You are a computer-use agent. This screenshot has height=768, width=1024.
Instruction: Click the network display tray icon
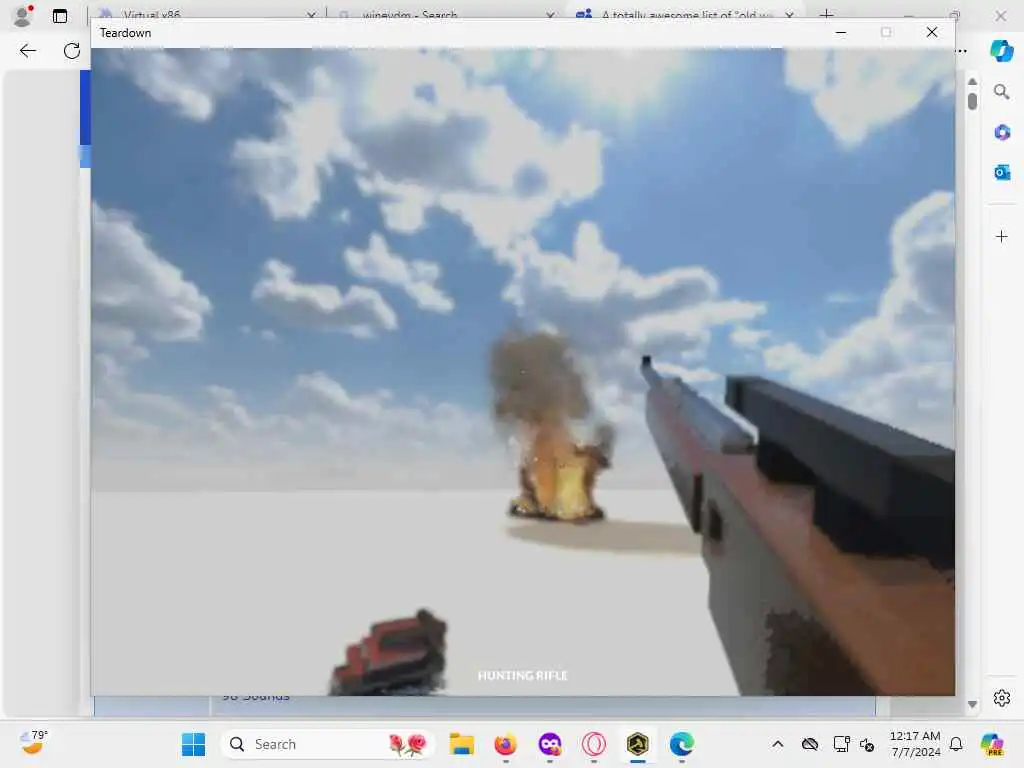click(x=841, y=744)
